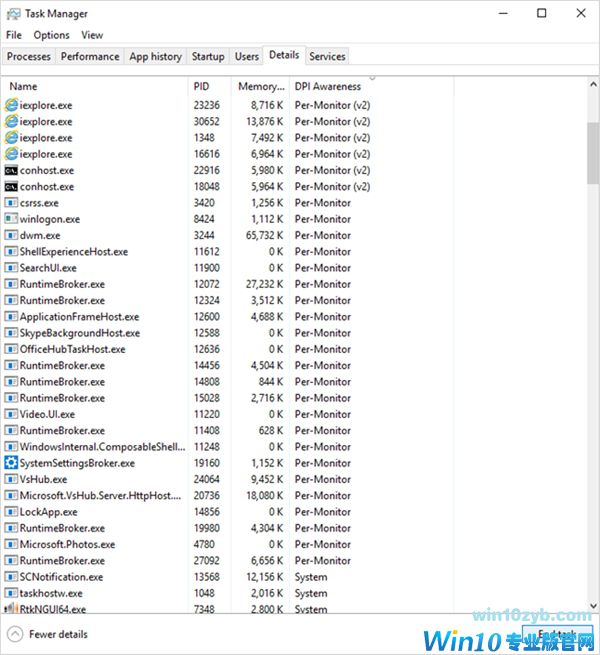This screenshot has width=600, height=655.
Task: Click the SearchUI.exe process icon
Action: [11, 268]
